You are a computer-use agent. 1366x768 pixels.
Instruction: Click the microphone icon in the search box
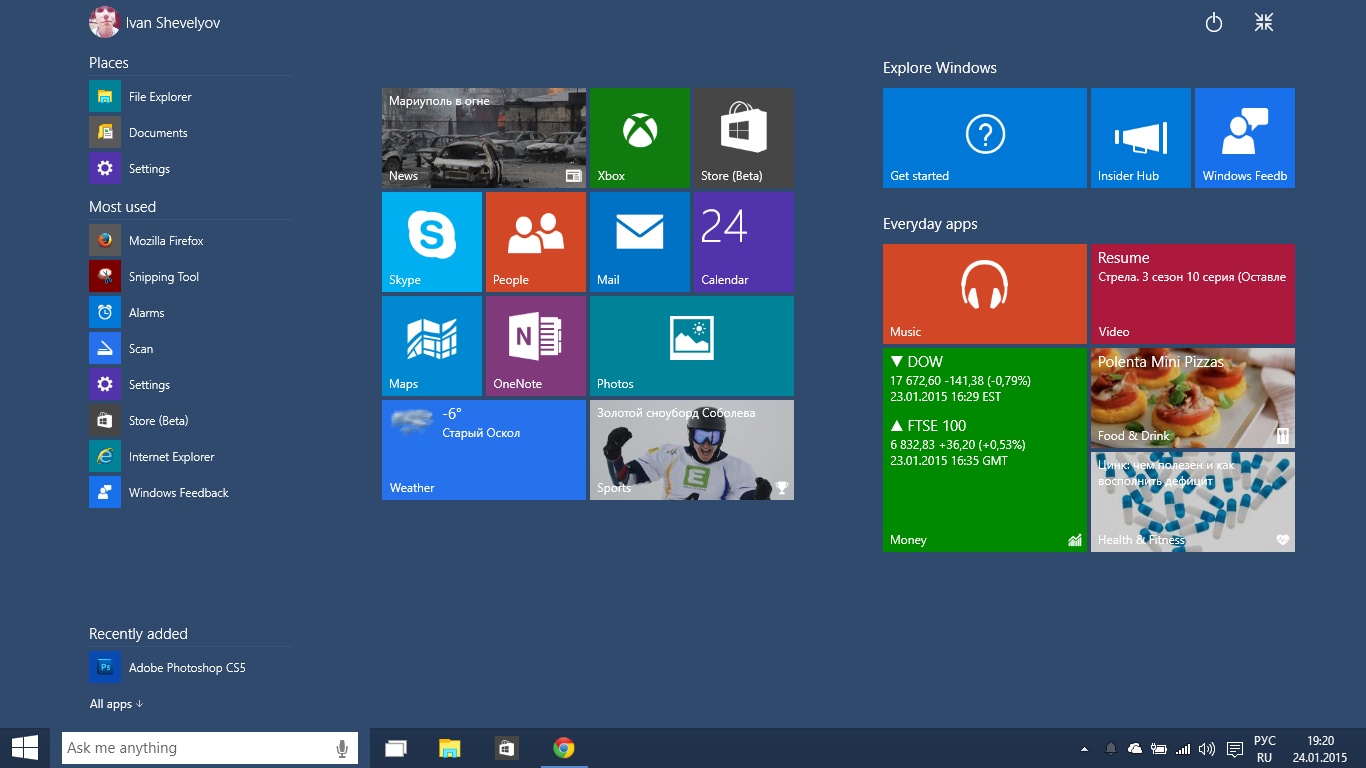click(x=342, y=748)
